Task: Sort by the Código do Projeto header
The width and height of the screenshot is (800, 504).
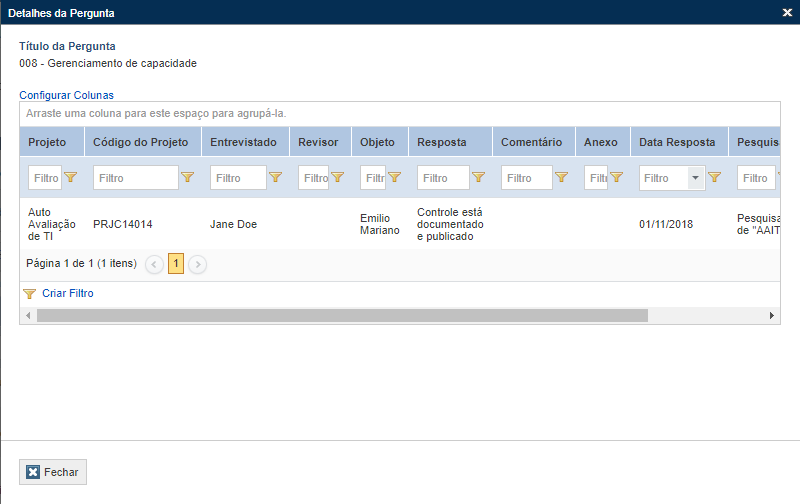Action: click(x=143, y=142)
